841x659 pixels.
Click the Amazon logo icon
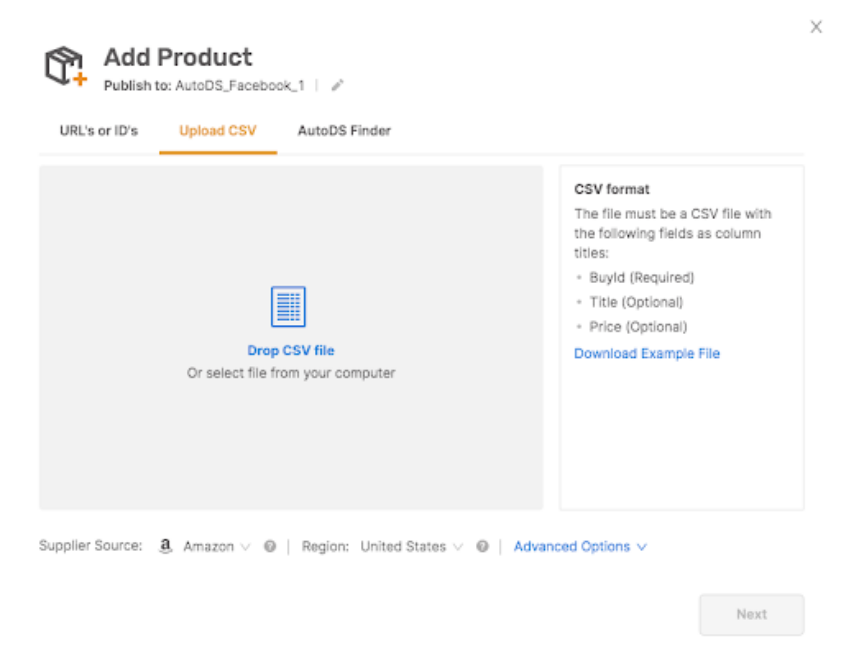click(166, 546)
